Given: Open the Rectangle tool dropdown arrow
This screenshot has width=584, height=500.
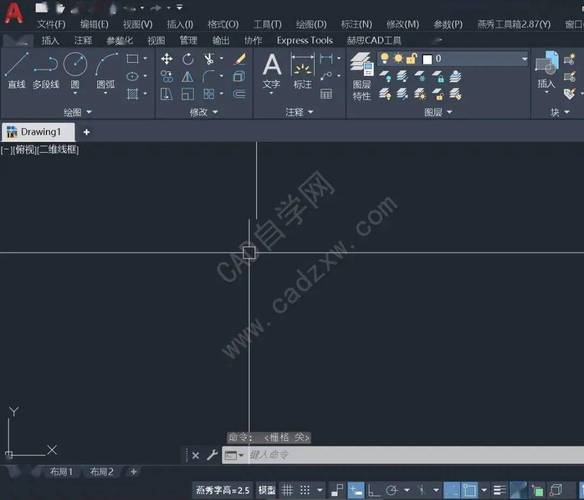Looking at the screenshot, I should click(145, 58).
